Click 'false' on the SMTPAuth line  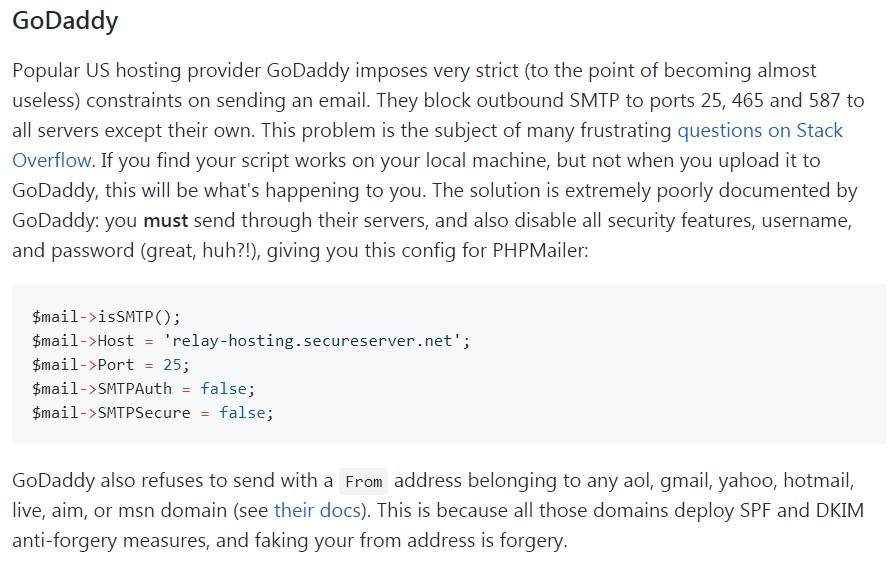223,389
